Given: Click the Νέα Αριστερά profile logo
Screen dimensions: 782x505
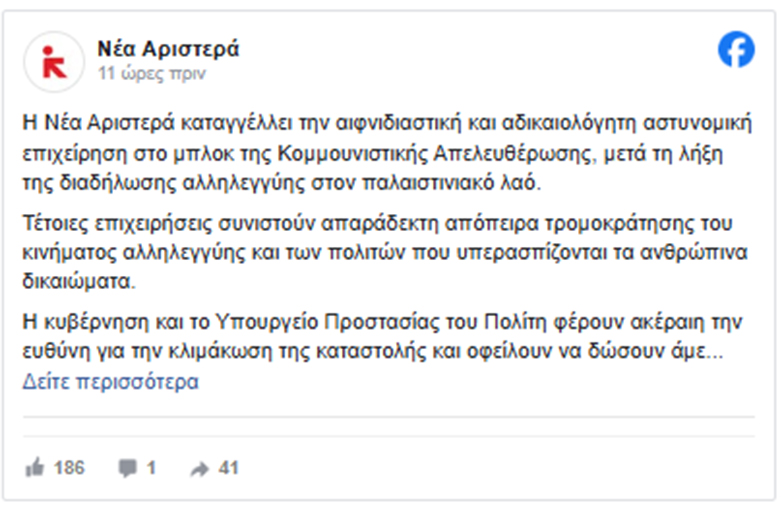Looking at the screenshot, I should click(x=53, y=60).
